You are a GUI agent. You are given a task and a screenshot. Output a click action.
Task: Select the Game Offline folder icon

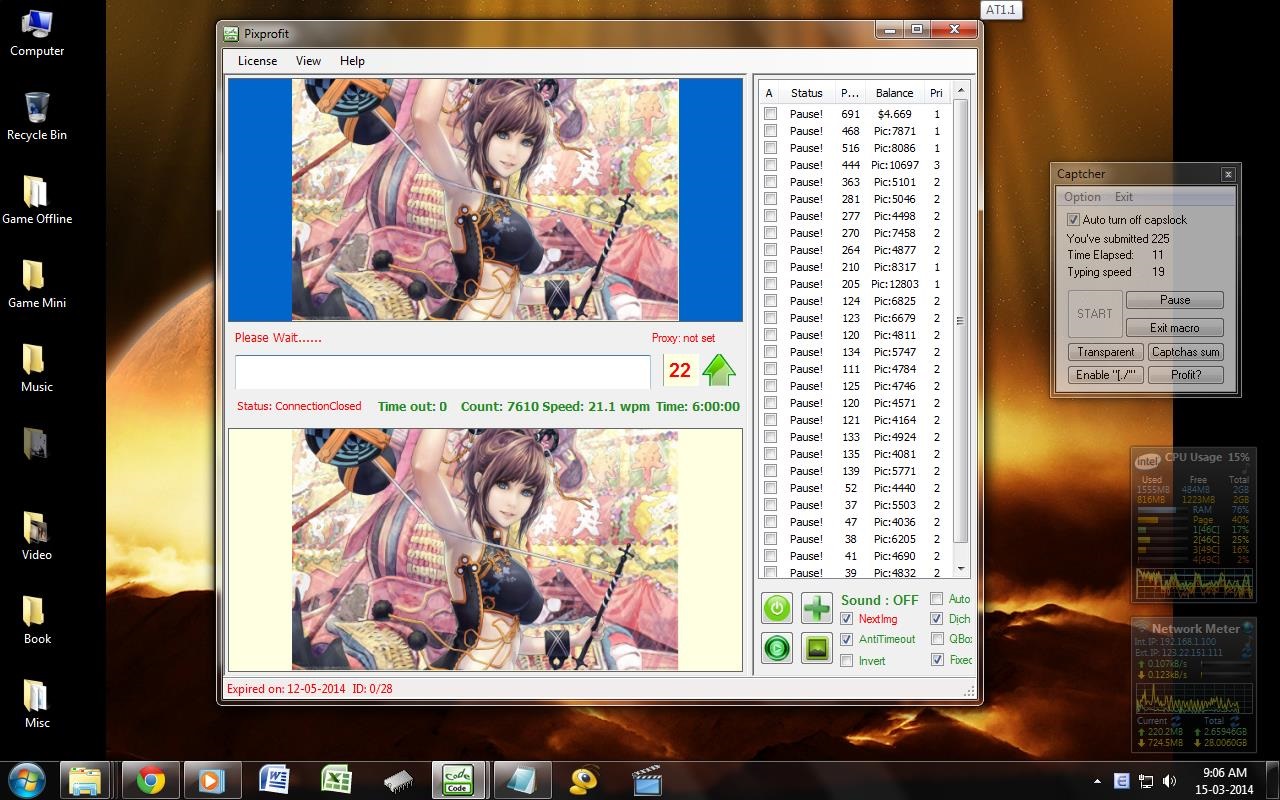click(x=37, y=199)
